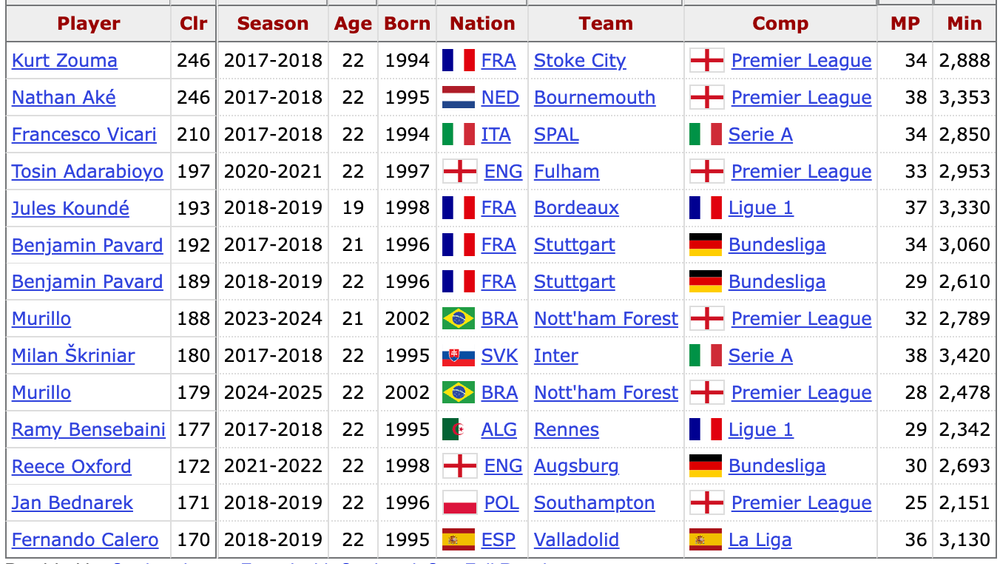Click the Netherlands flag in Nathan Aké's row

pos(458,98)
